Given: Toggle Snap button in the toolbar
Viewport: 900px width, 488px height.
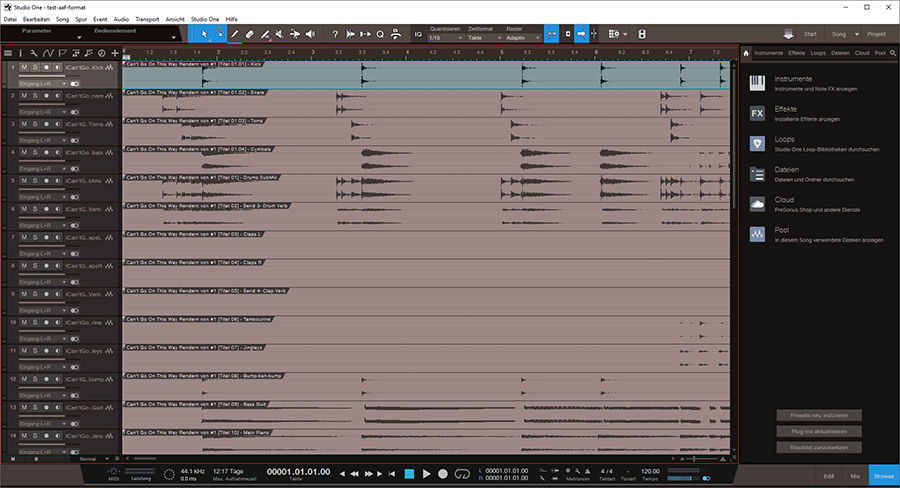Looking at the screenshot, I should [x=552, y=34].
